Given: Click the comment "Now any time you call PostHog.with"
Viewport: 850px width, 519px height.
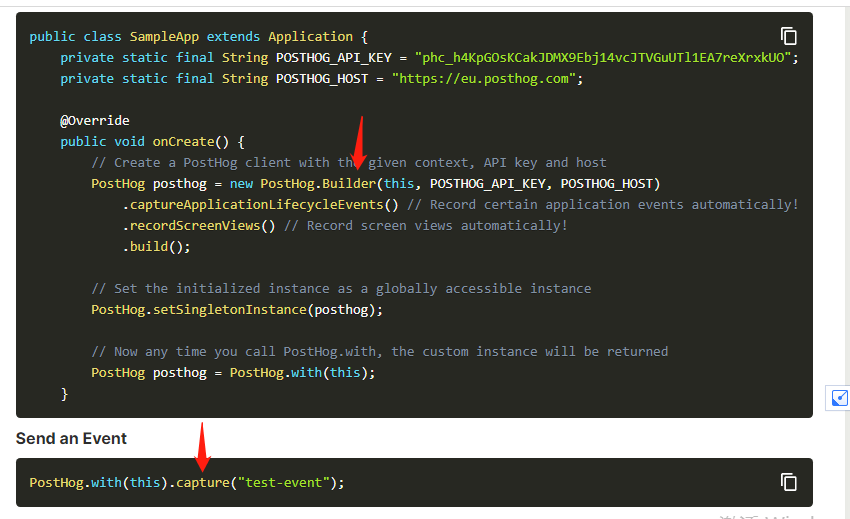Looking at the screenshot, I should (379, 351).
